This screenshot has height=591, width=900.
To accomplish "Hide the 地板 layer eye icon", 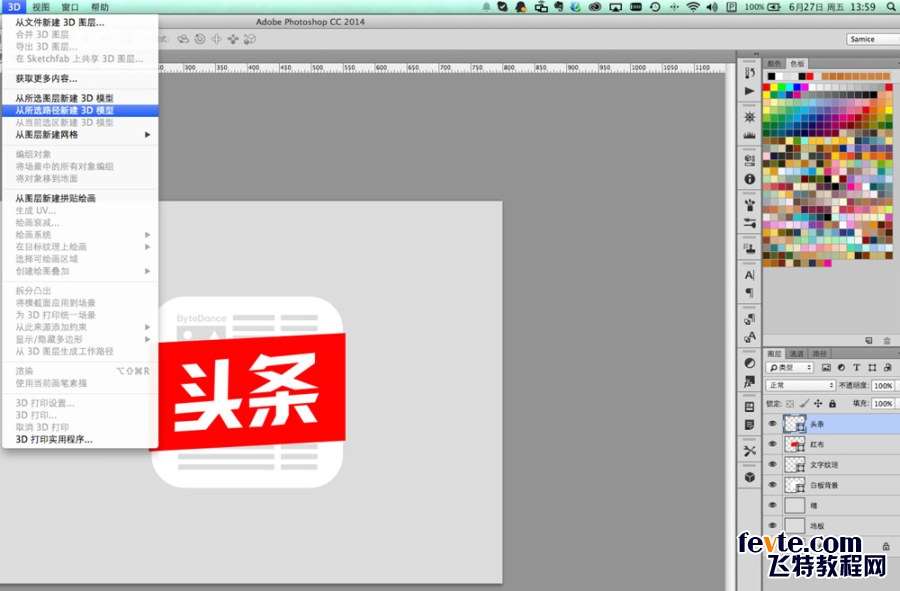I will click(x=773, y=525).
